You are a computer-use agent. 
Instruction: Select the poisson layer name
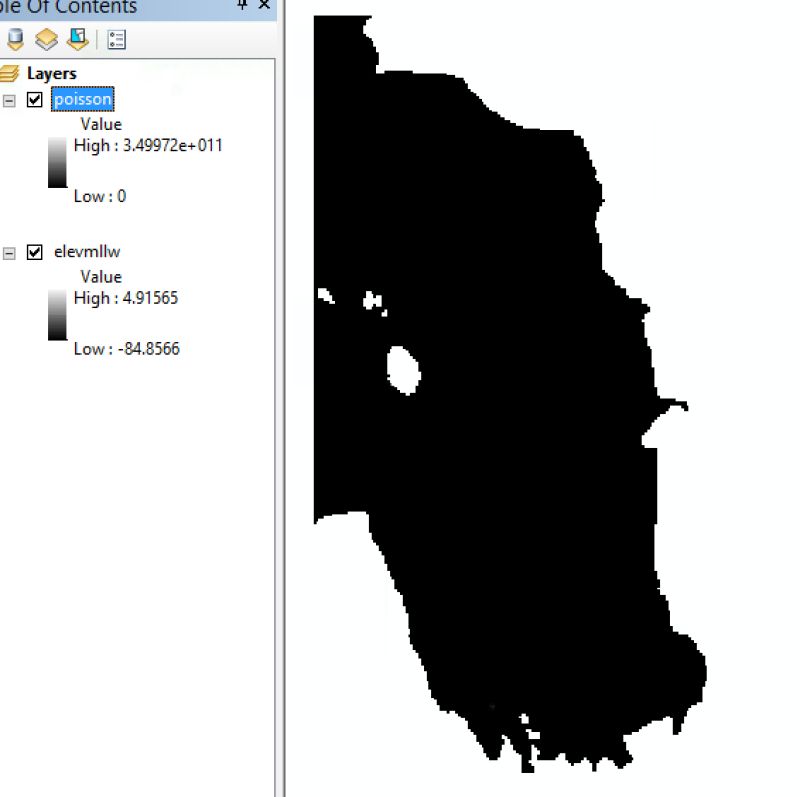coord(83,99)
